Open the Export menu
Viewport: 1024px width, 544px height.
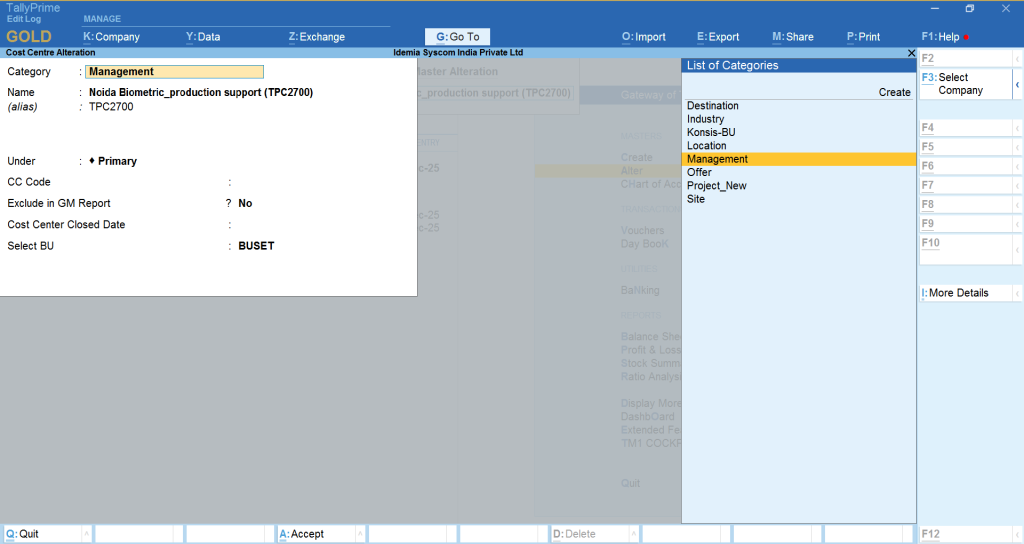tap(718, 37)
